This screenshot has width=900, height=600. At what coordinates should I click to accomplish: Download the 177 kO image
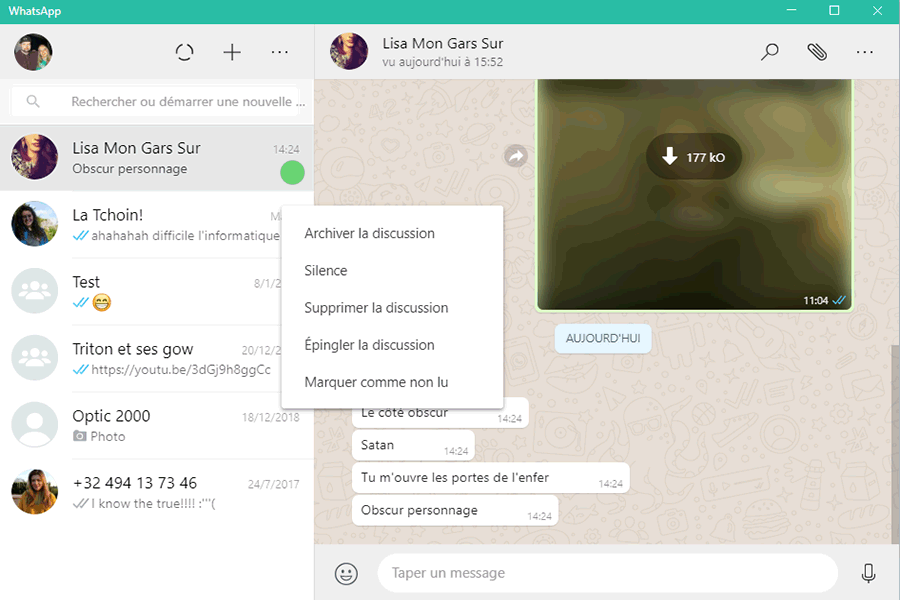pos(692,157)
